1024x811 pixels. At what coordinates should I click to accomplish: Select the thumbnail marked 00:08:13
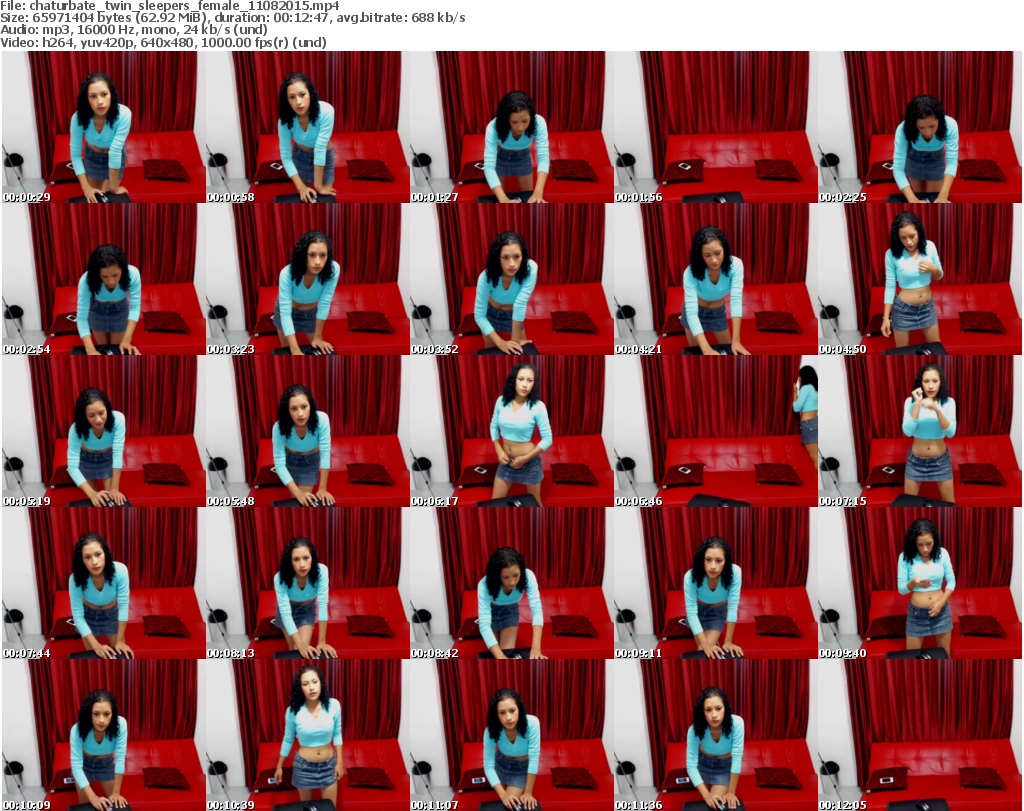[x=308, y=583]
